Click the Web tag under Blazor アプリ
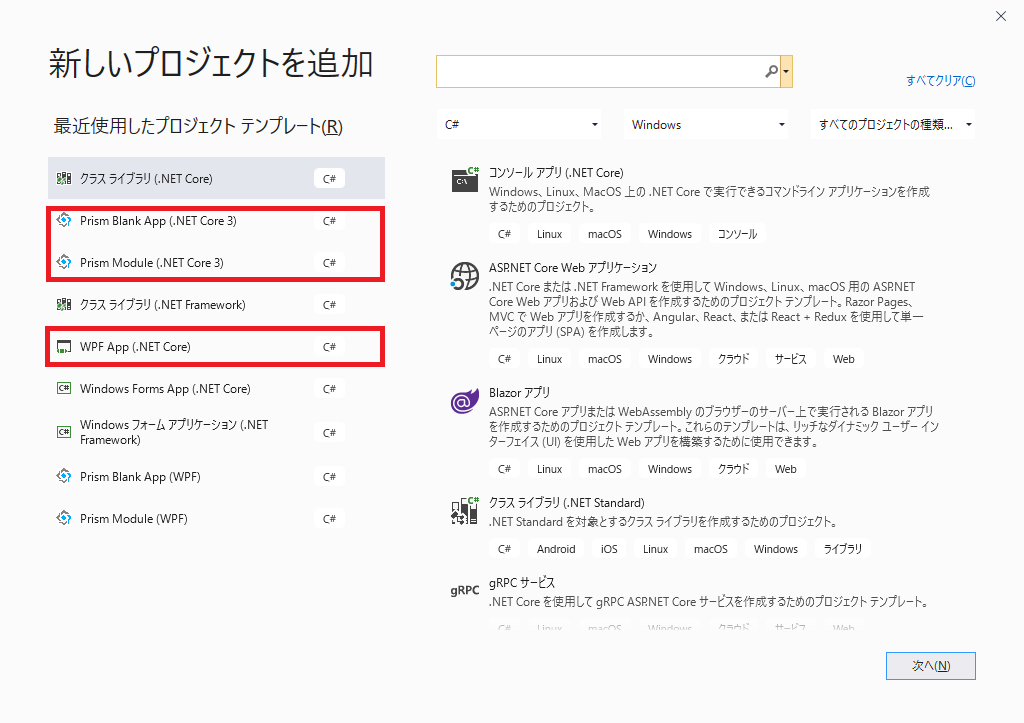Image resolution: width=1024 pixels, height=723 pixels. coord(786,469)
